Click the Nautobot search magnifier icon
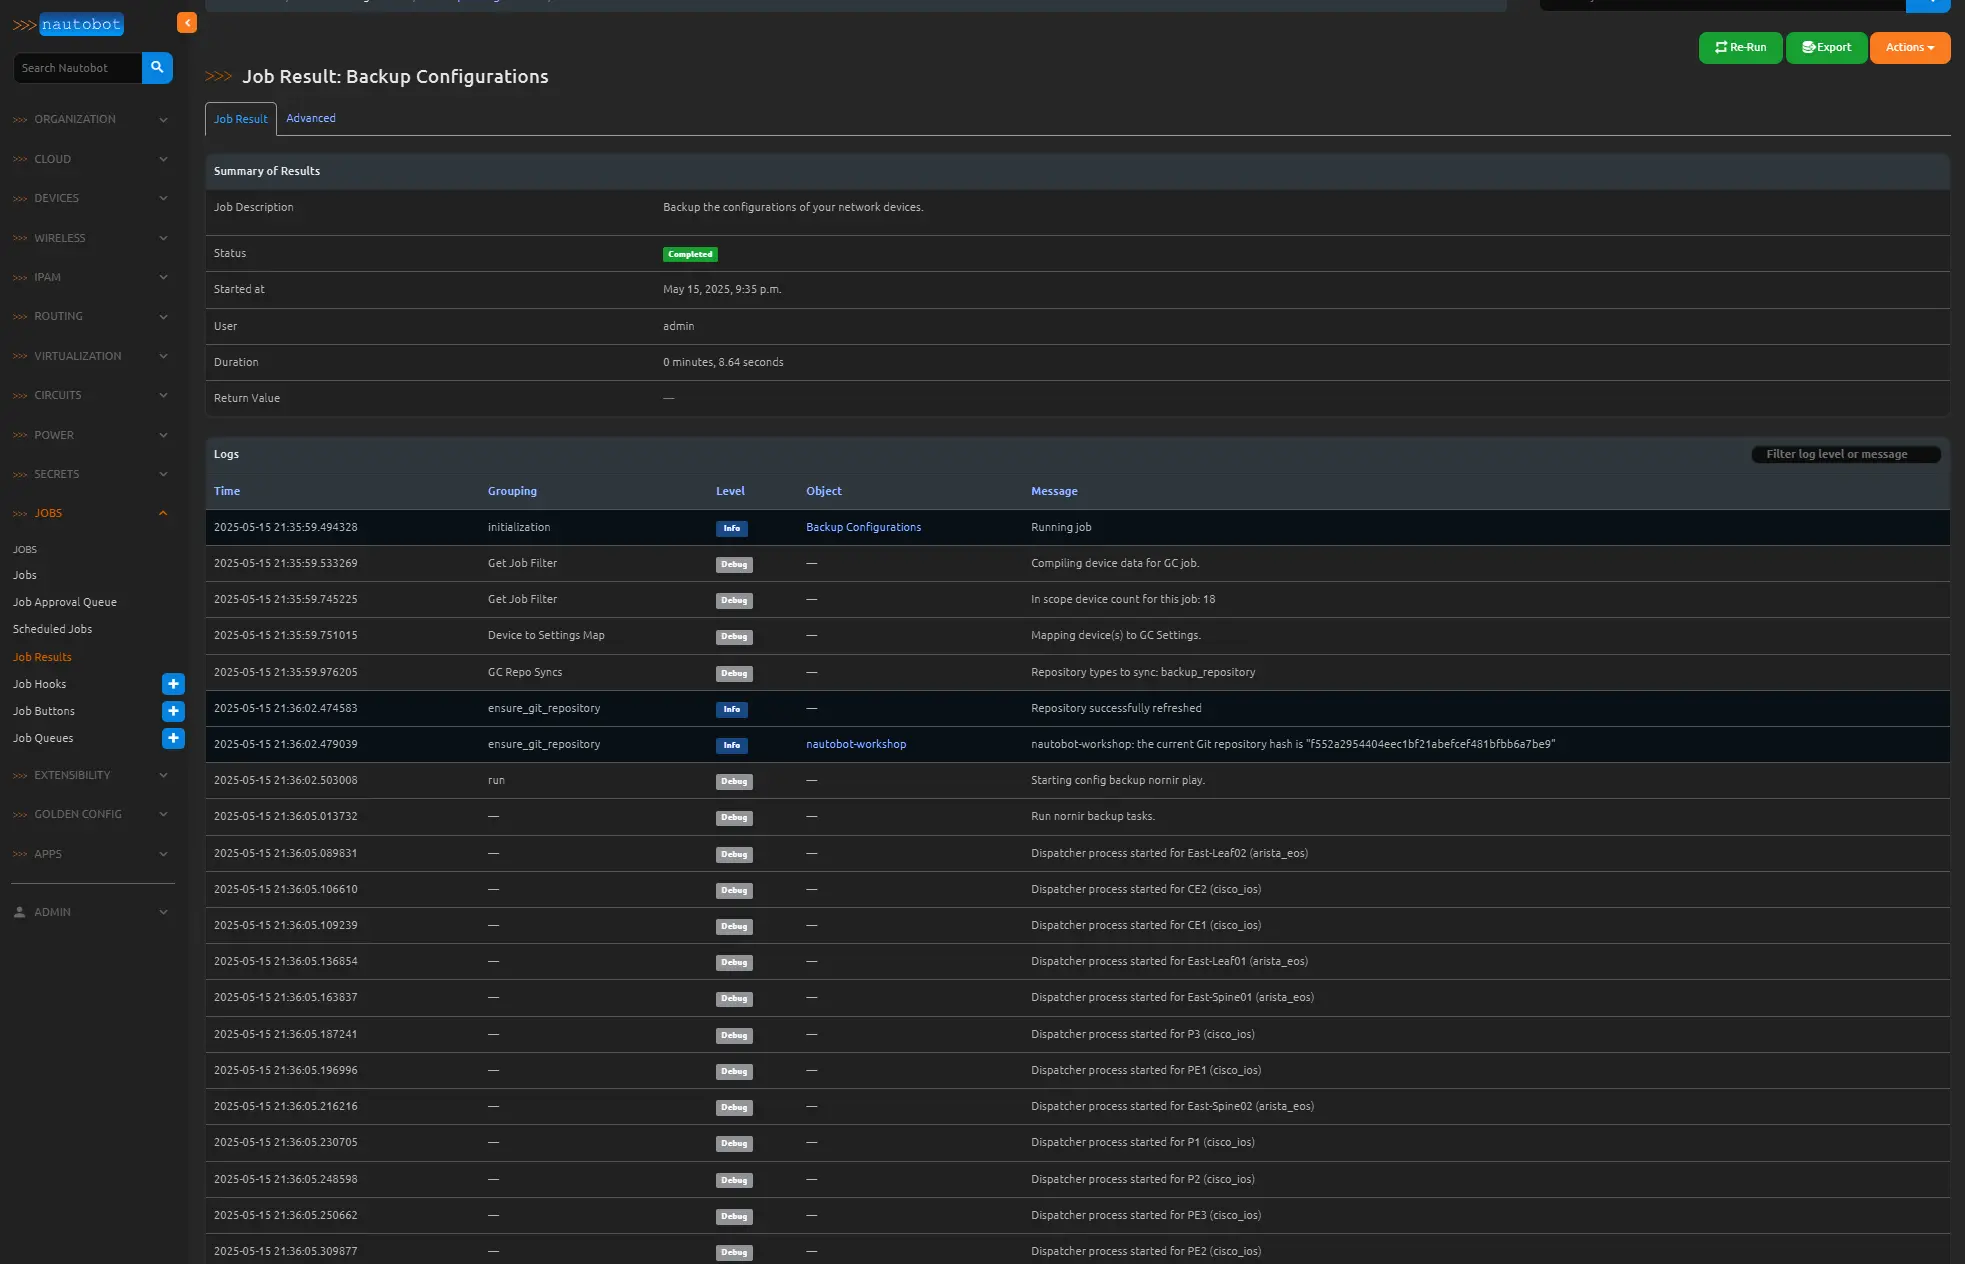The width and height of the screenshot is (1965, 1264). coord(157,68)
